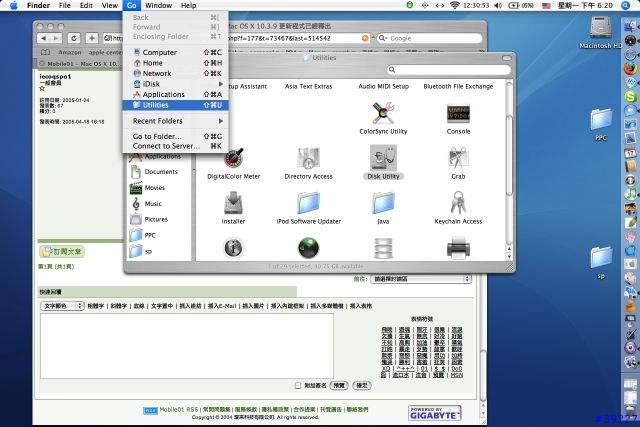
Task: Click the 確定 submit button
Action: click(x=362, y=385)
